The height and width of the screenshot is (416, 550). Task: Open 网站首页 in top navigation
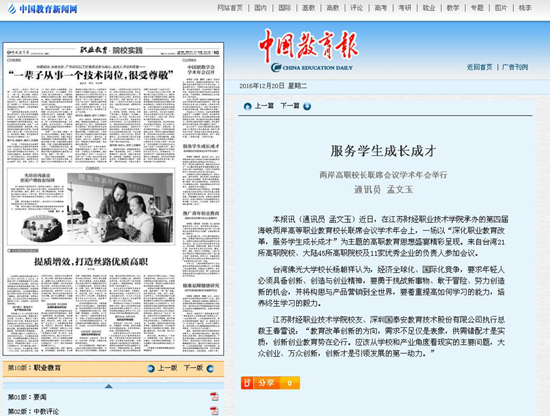coord(230,8)
